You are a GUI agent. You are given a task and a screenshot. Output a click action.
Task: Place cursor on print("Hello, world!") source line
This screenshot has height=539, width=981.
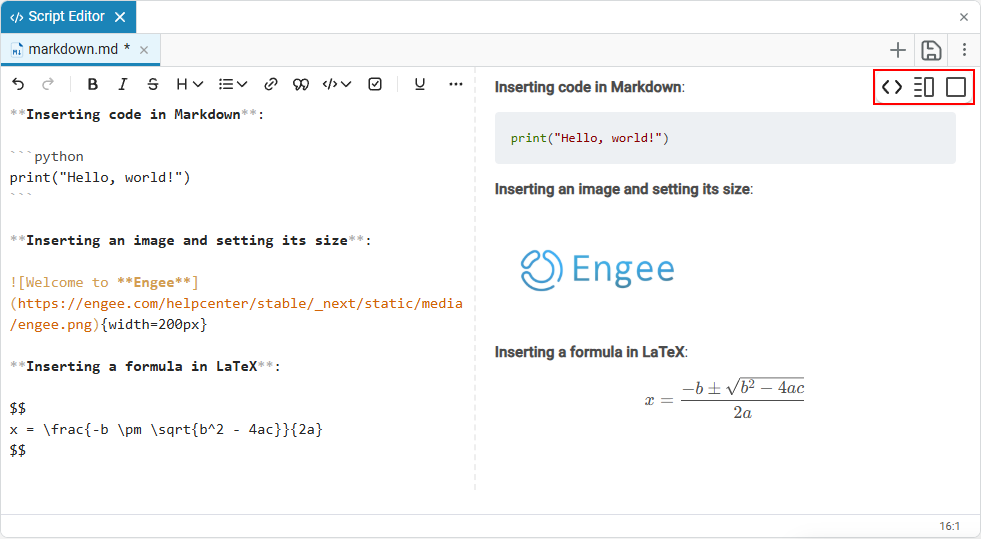pos(100,178)
